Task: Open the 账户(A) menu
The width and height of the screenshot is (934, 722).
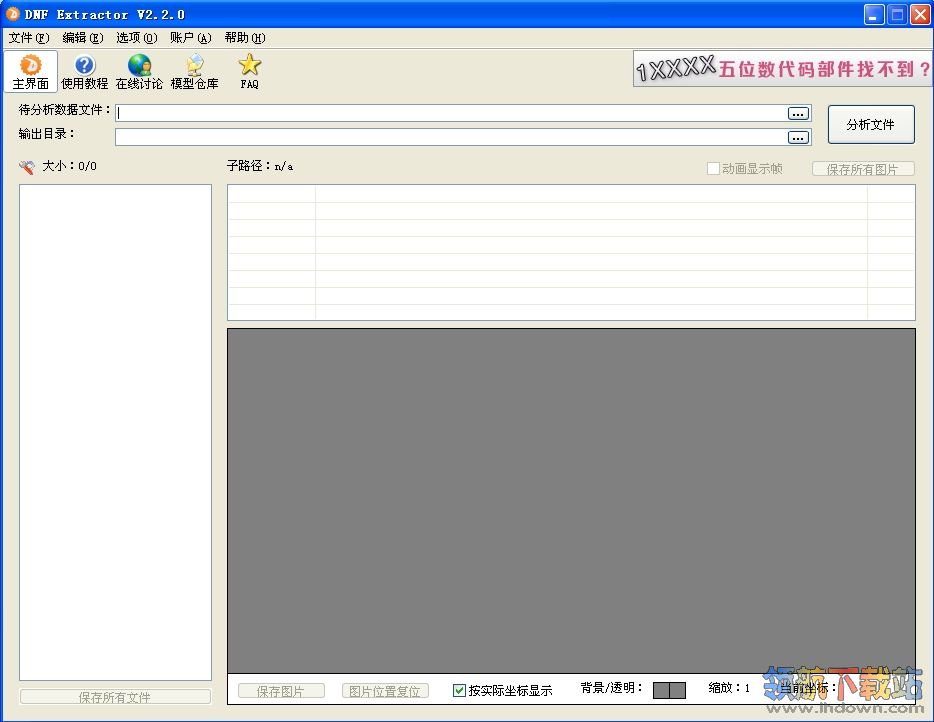Action: coord(191,38)
